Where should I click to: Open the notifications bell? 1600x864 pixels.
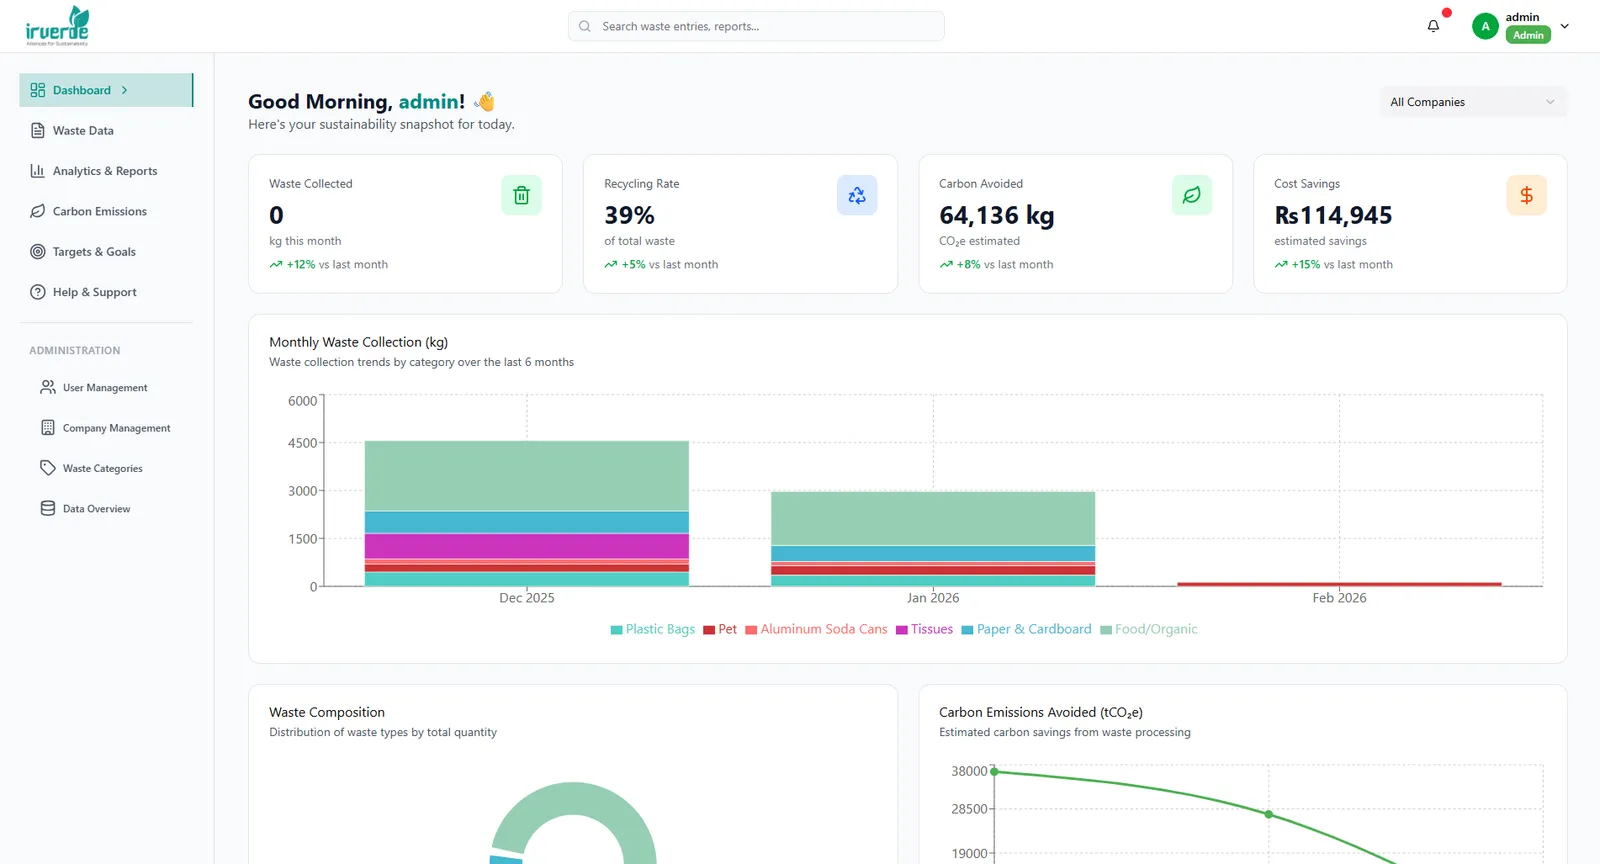1433,26
